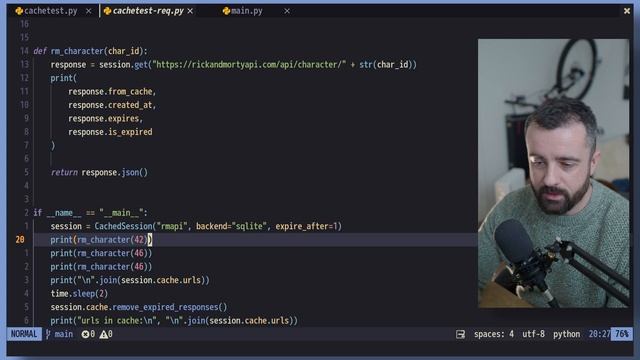
Task: Click the python filetype indicator
Action: pos(567,334)
